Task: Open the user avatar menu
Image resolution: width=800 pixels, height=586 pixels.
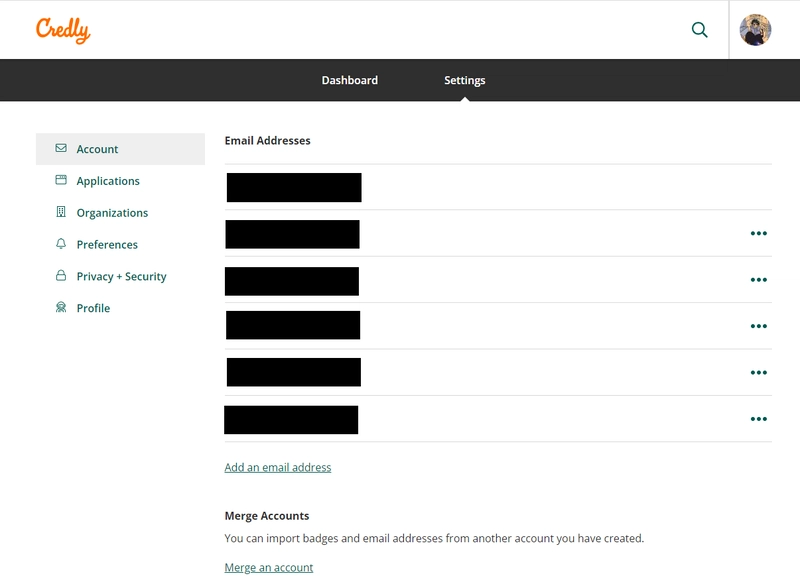Action: [x=755, y=30]
